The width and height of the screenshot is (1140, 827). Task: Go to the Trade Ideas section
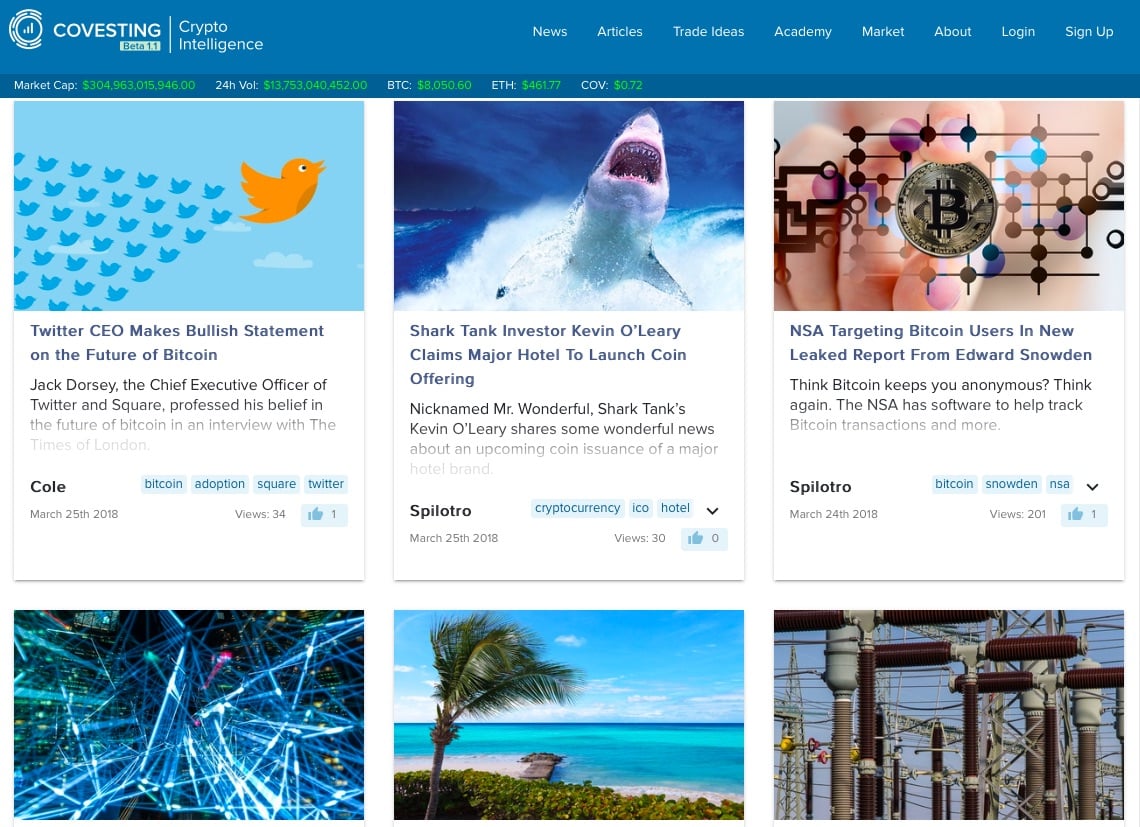pyautogui.click(x=708, y=31)
